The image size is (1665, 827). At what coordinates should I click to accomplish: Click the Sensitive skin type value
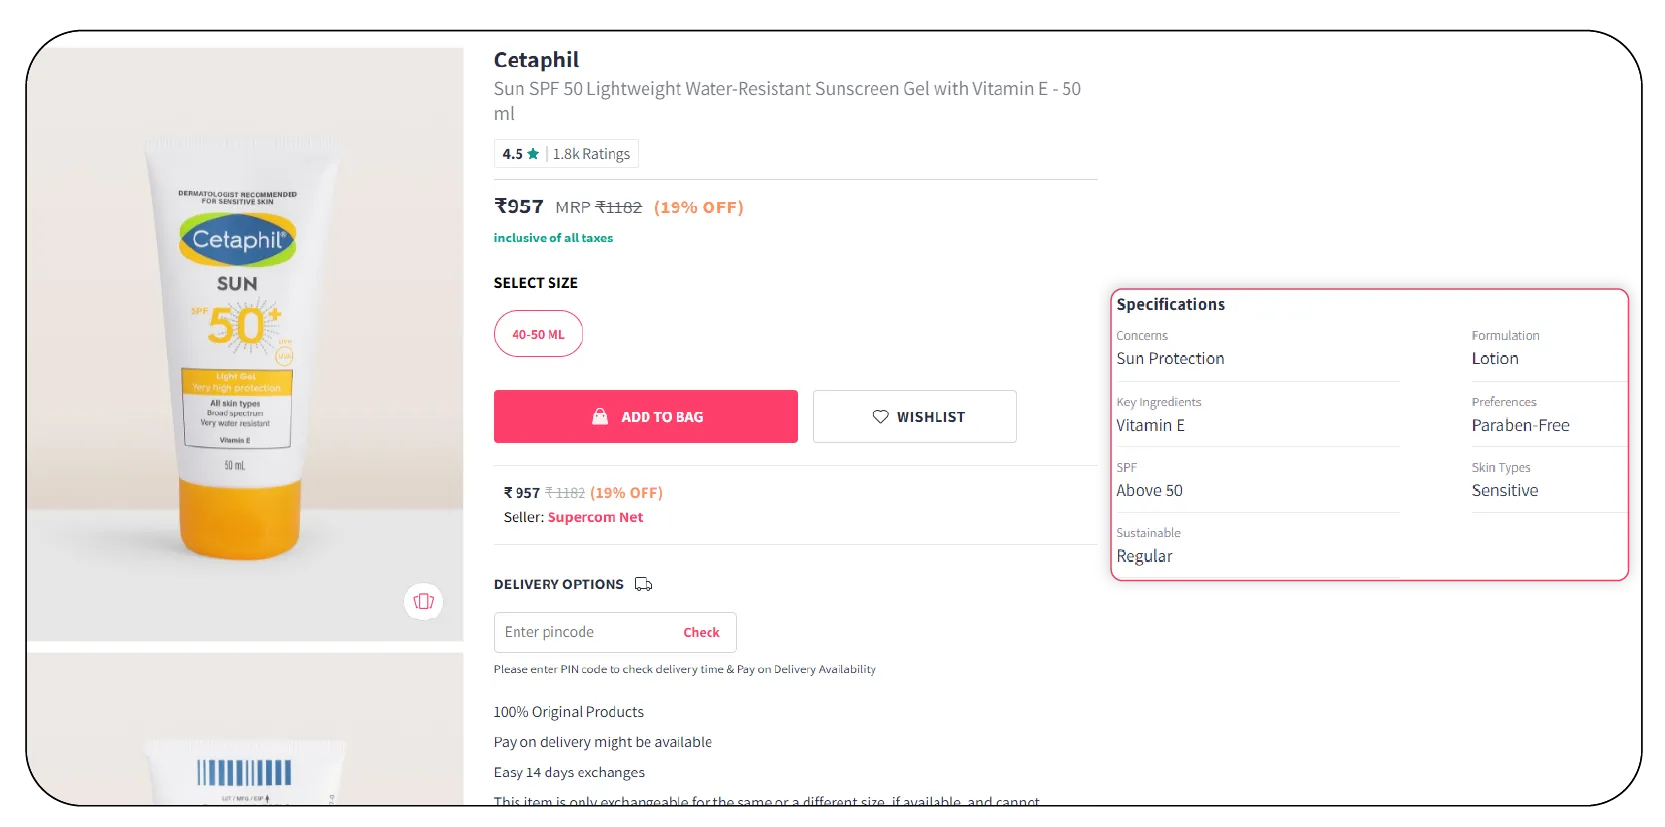coord(1504,490)
